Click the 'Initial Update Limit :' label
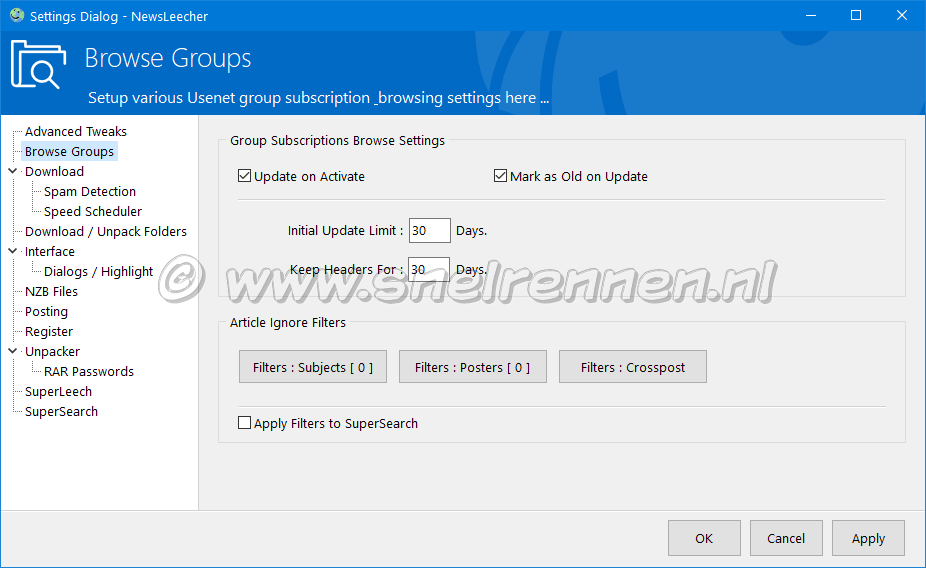This screenshot has height=568, width=926. [345, 230]
